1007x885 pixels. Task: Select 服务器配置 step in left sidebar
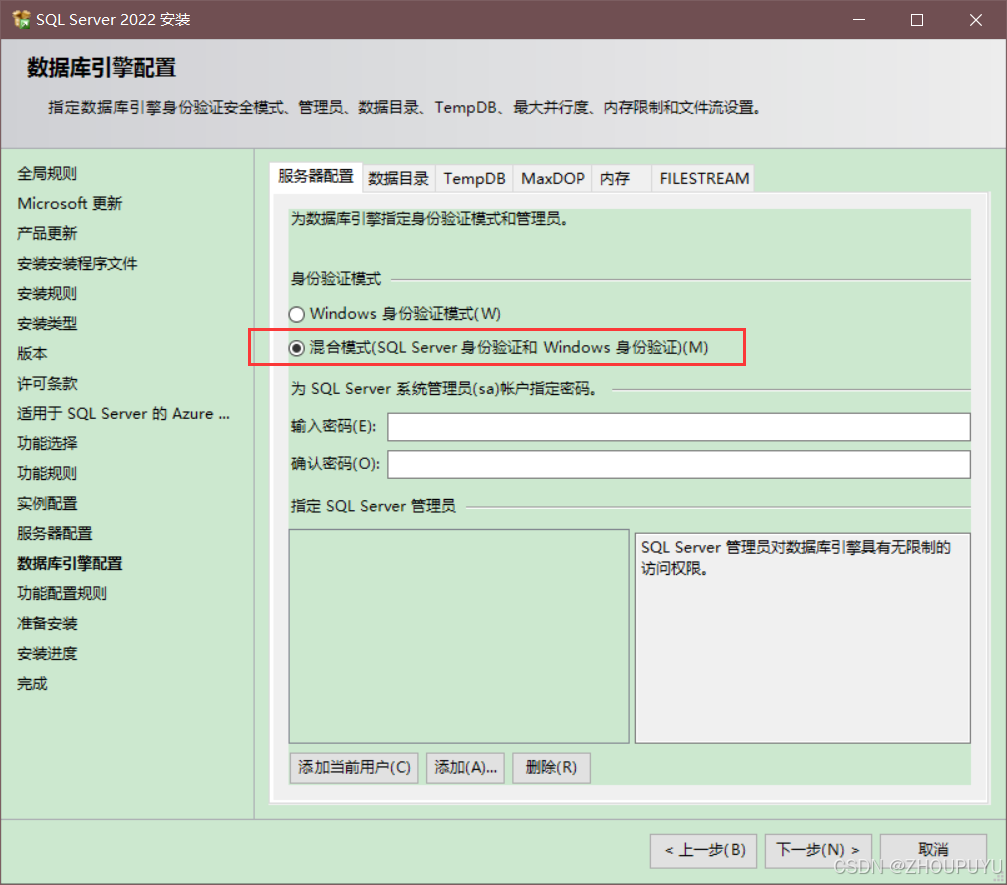[x=55, y=534]
